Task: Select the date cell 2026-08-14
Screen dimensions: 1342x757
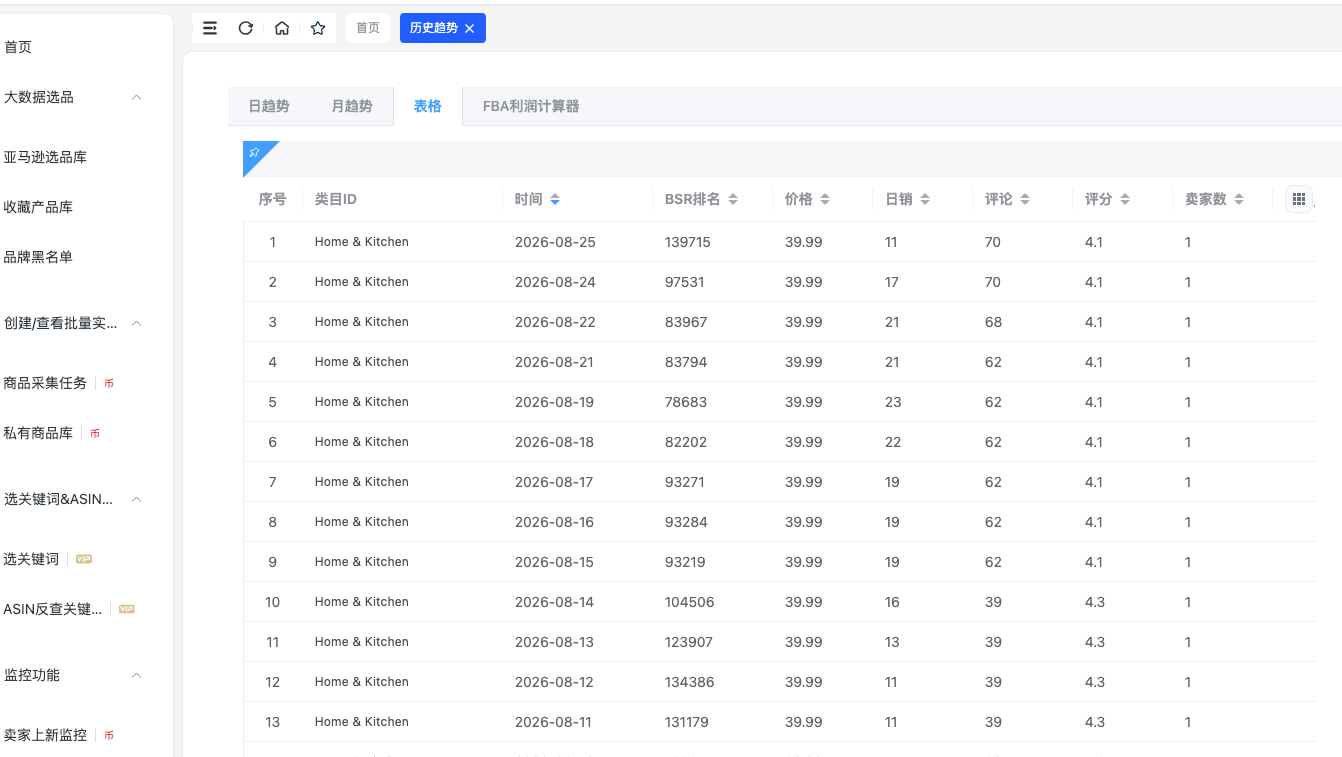Action: click(555, 602)
